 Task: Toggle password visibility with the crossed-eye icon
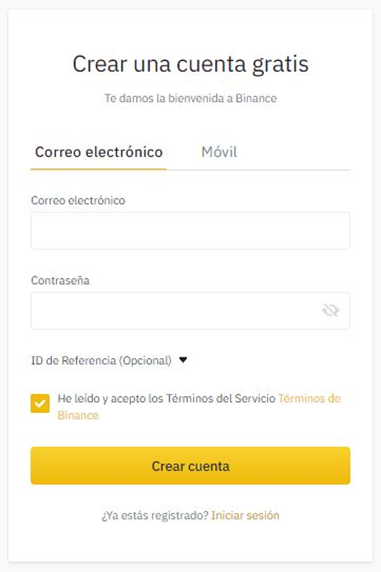point(331,310)
